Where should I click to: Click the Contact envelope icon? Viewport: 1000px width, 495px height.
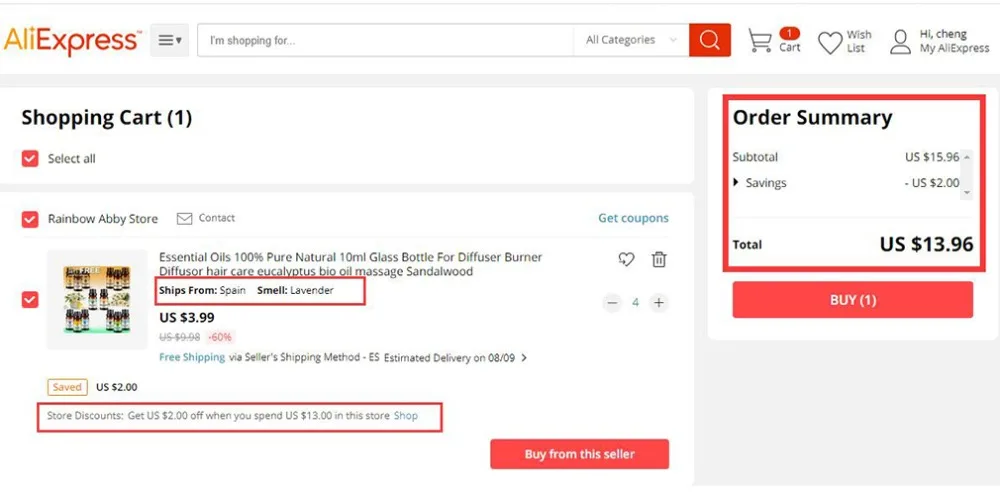184,219
